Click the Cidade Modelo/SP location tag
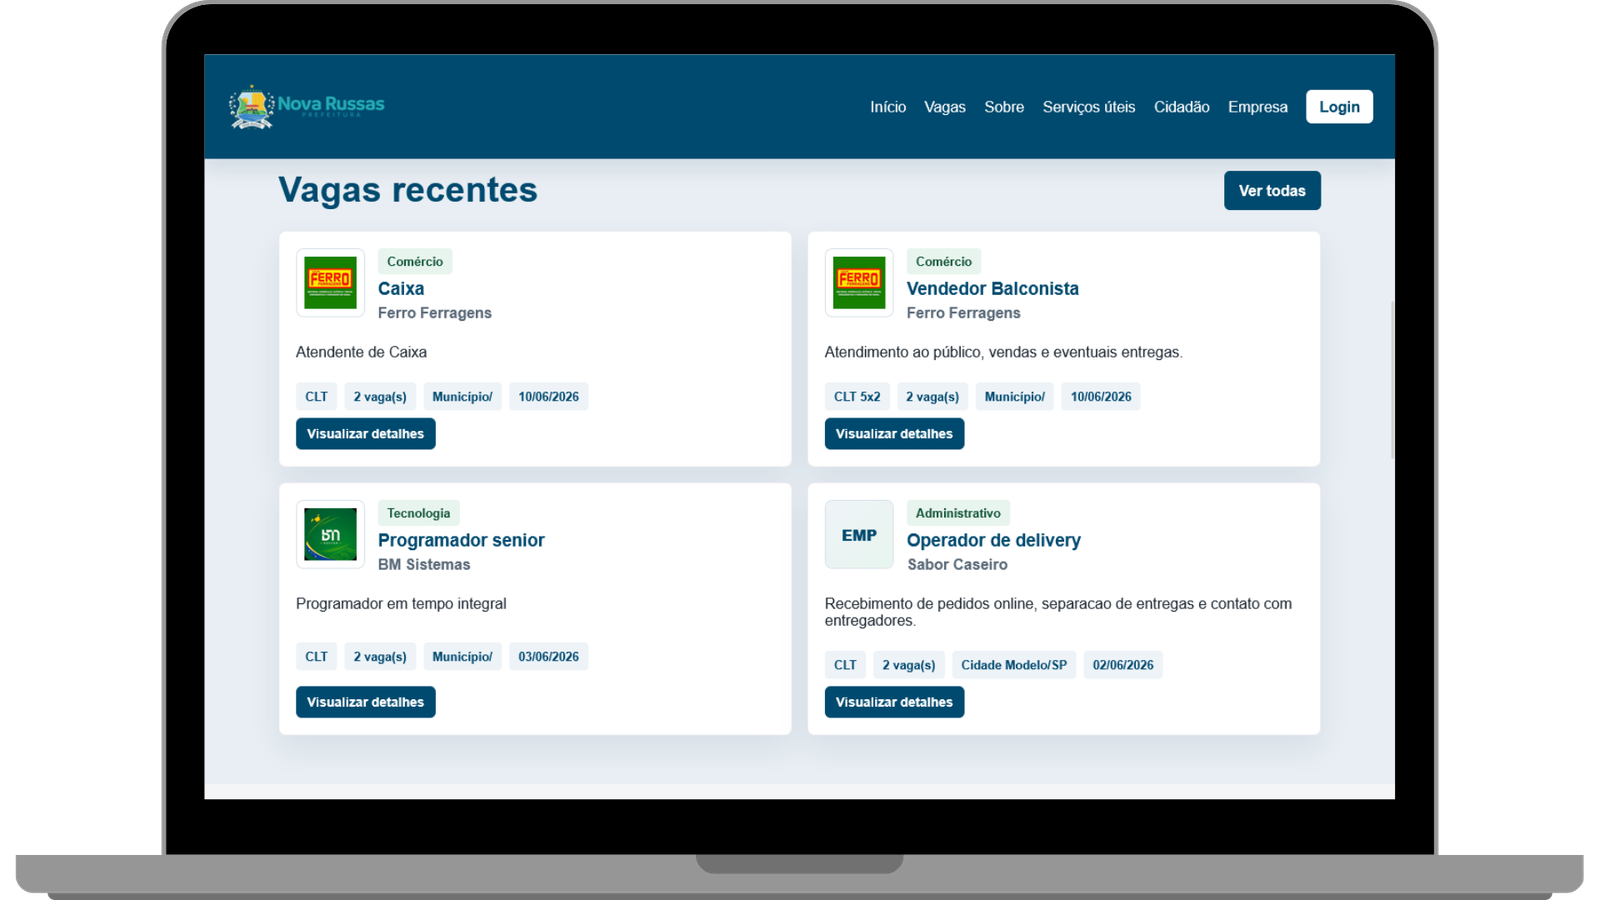Screen dimensions: 1600x900 point(1014,665)
